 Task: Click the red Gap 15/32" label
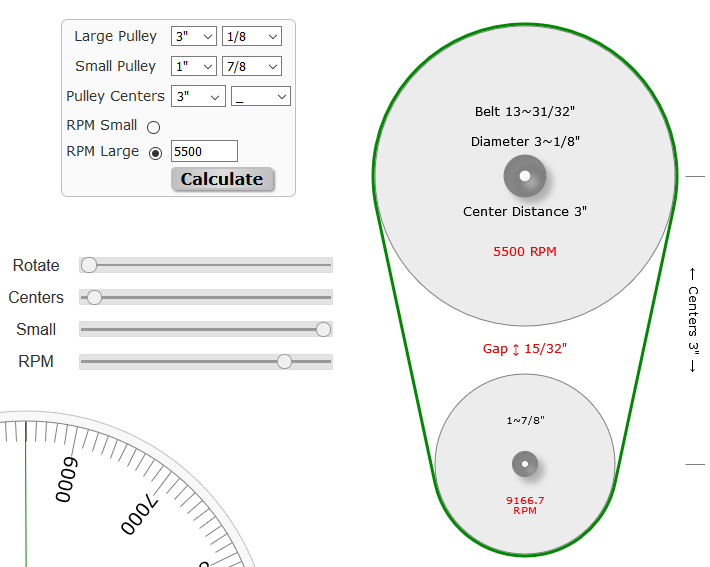point(525,349)
